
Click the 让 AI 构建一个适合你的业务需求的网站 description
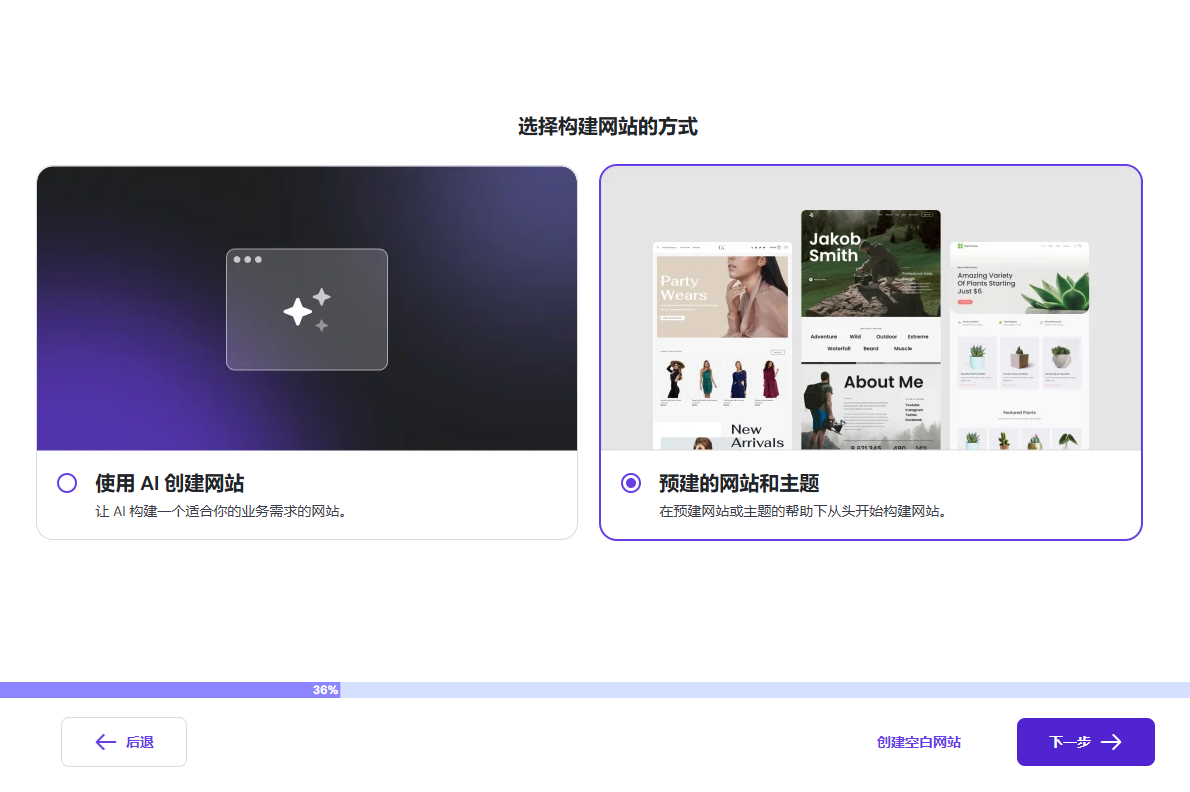221,511
